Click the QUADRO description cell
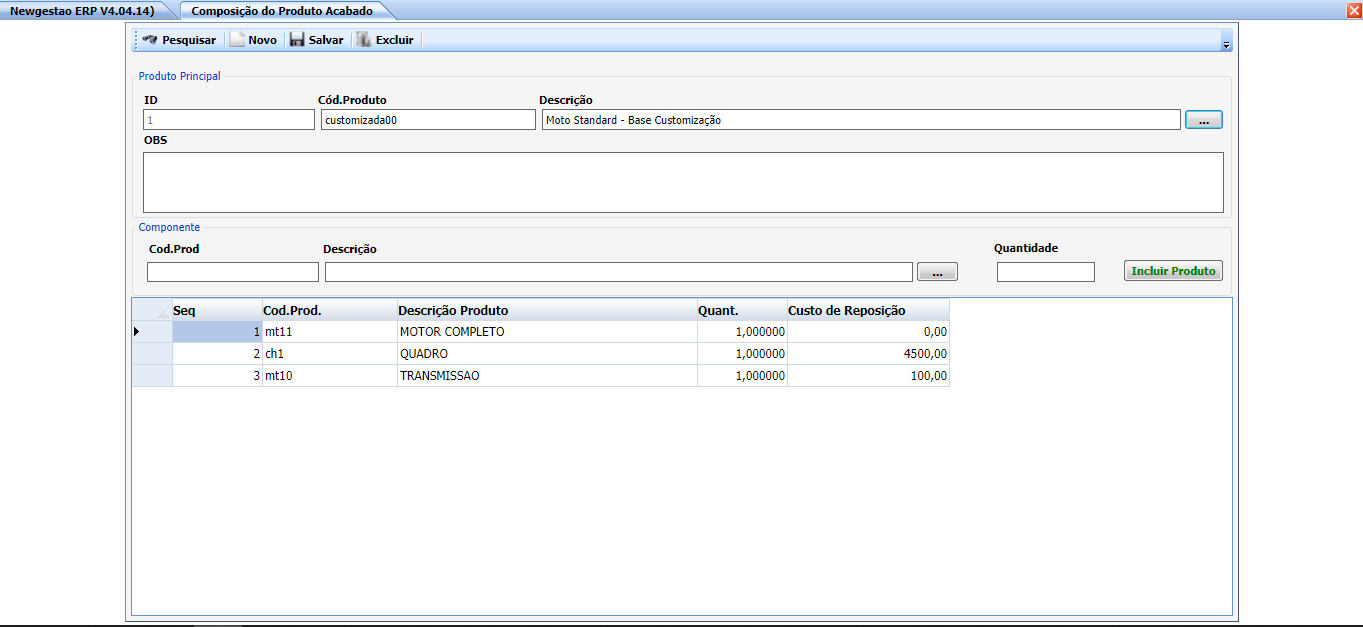This screenshot has width=1363, height=627. [x=547, y=353]
